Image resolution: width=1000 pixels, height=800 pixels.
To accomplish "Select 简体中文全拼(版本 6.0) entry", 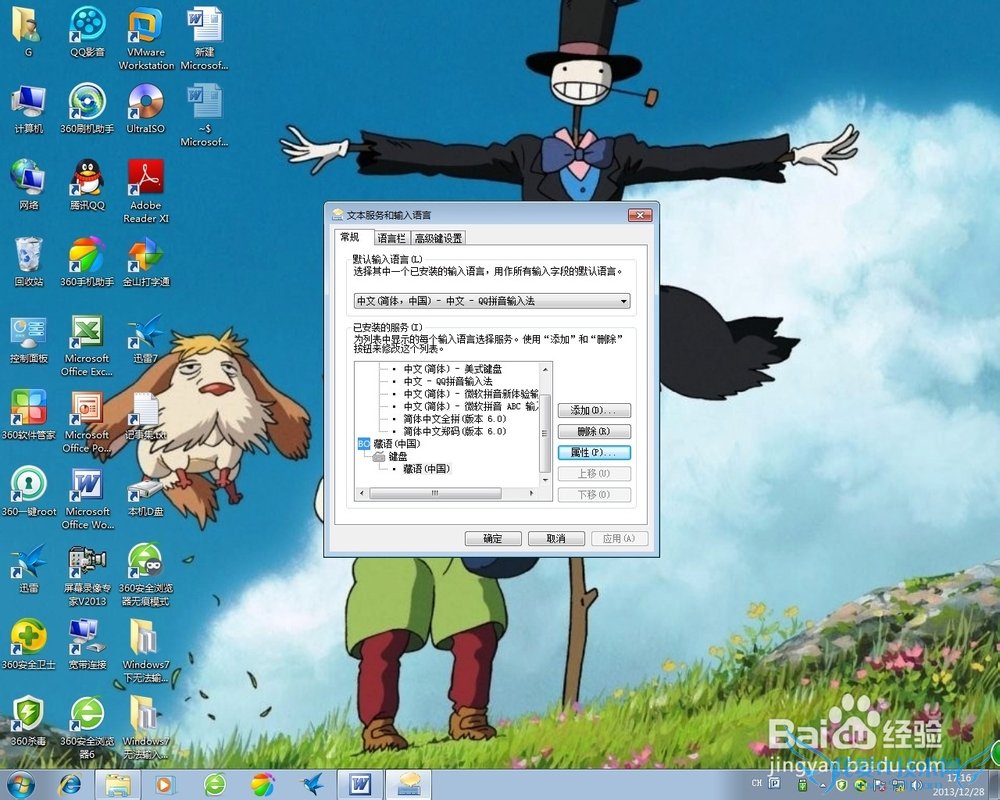I will coord(455,419).
